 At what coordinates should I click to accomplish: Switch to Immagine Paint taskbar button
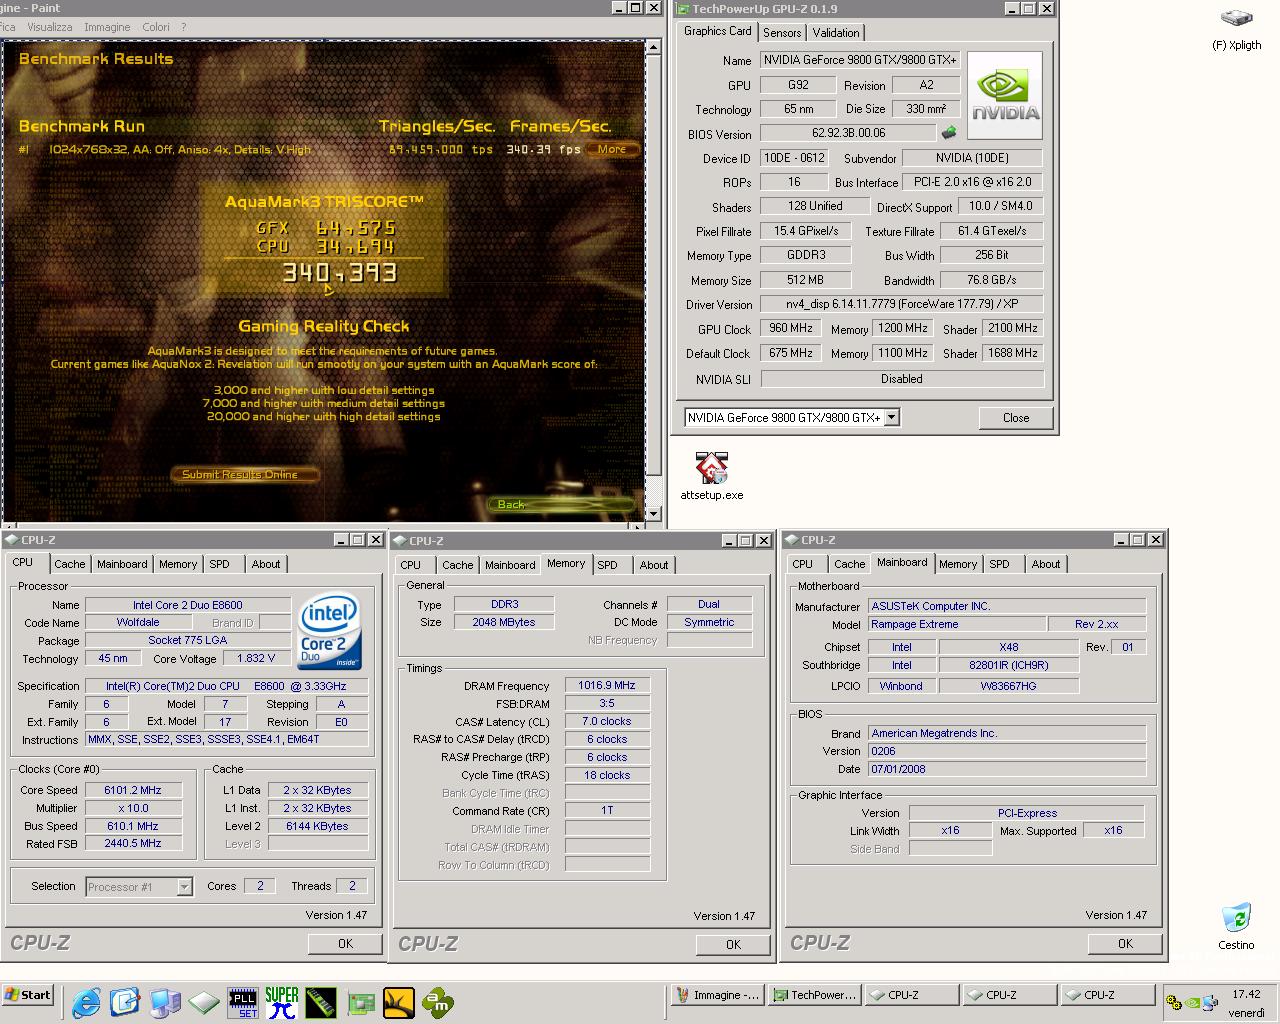[716, 995]
